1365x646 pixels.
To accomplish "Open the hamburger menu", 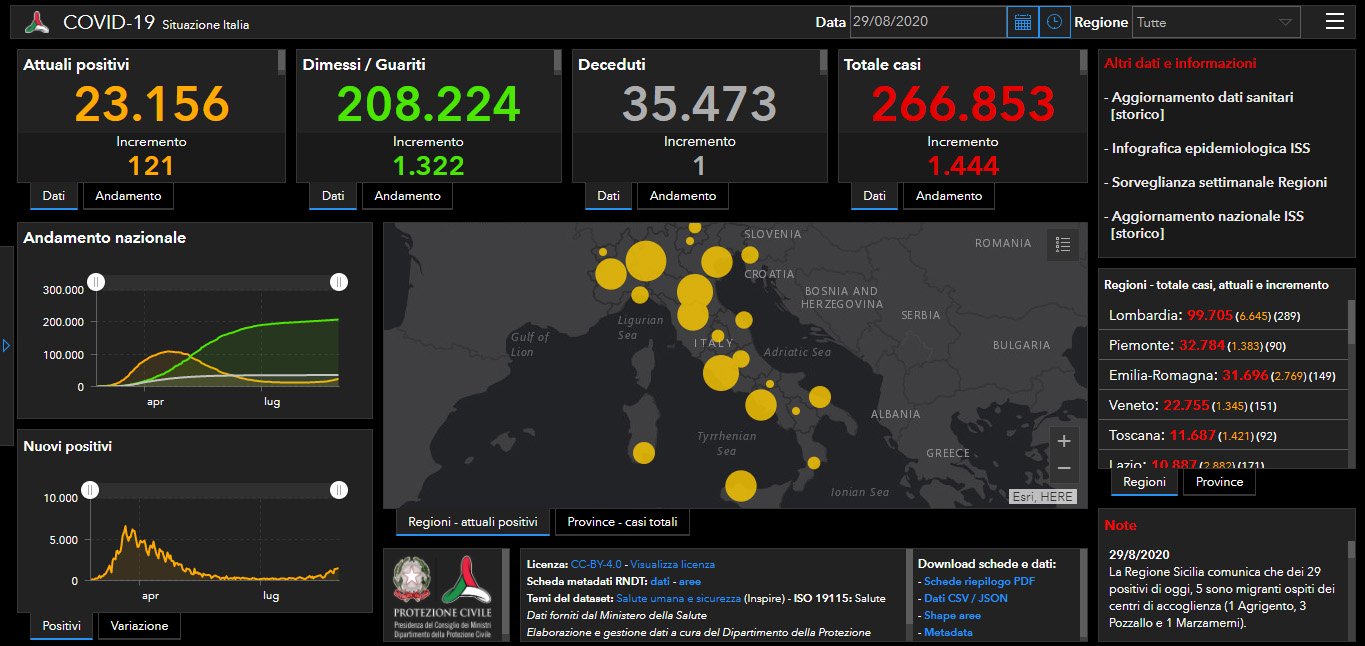I will pos(1334,22).
